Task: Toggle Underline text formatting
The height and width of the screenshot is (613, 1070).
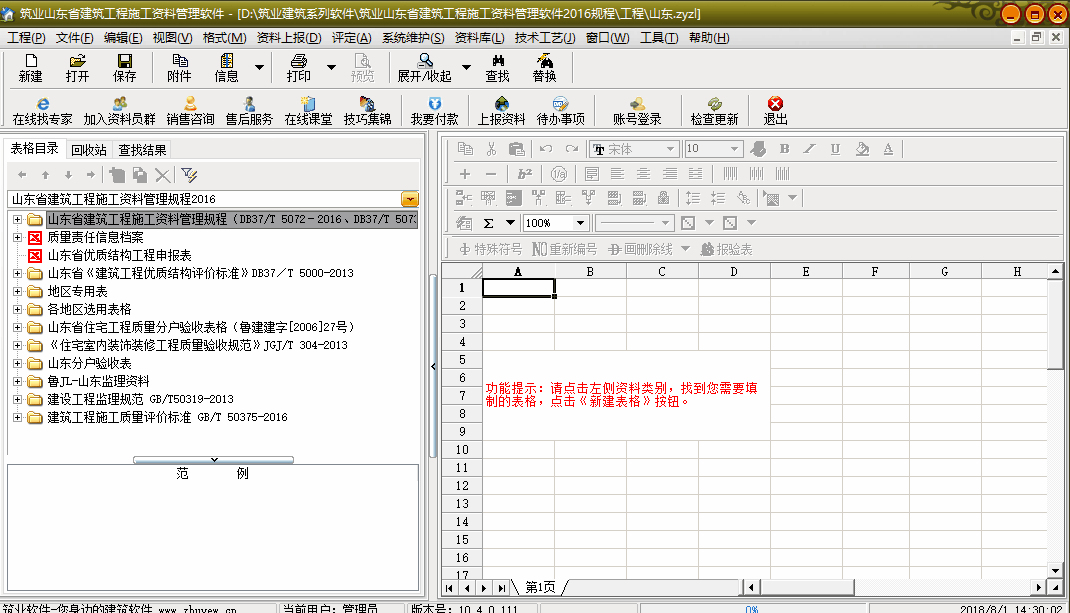Action: click(x=835, y=149)
